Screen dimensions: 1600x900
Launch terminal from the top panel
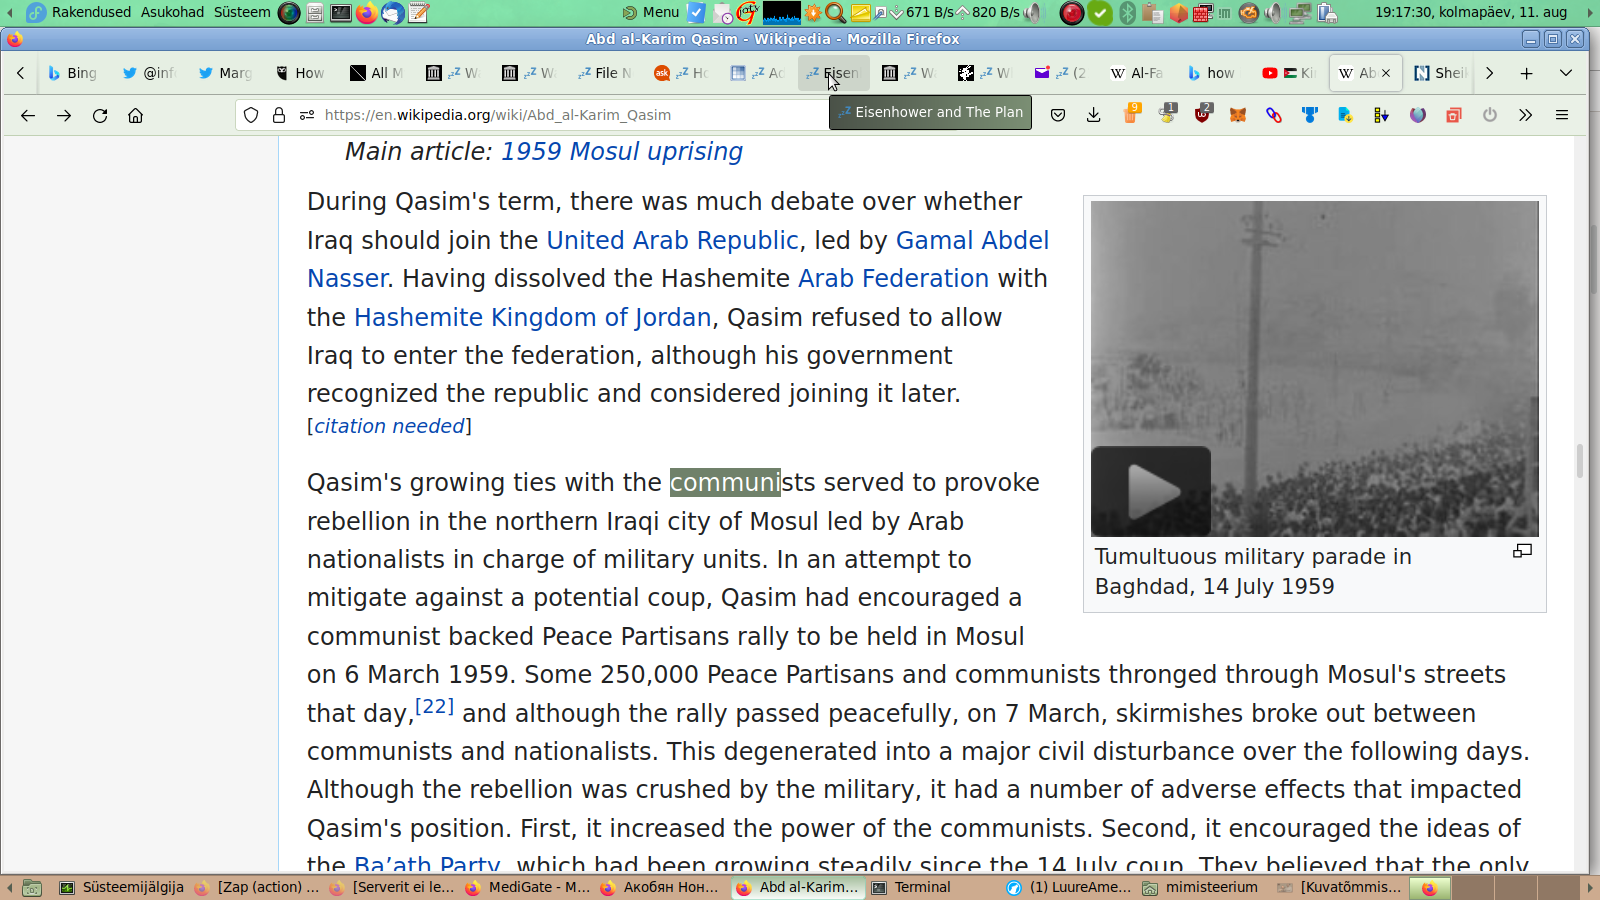pyautogui.click(x=341, y=12)
